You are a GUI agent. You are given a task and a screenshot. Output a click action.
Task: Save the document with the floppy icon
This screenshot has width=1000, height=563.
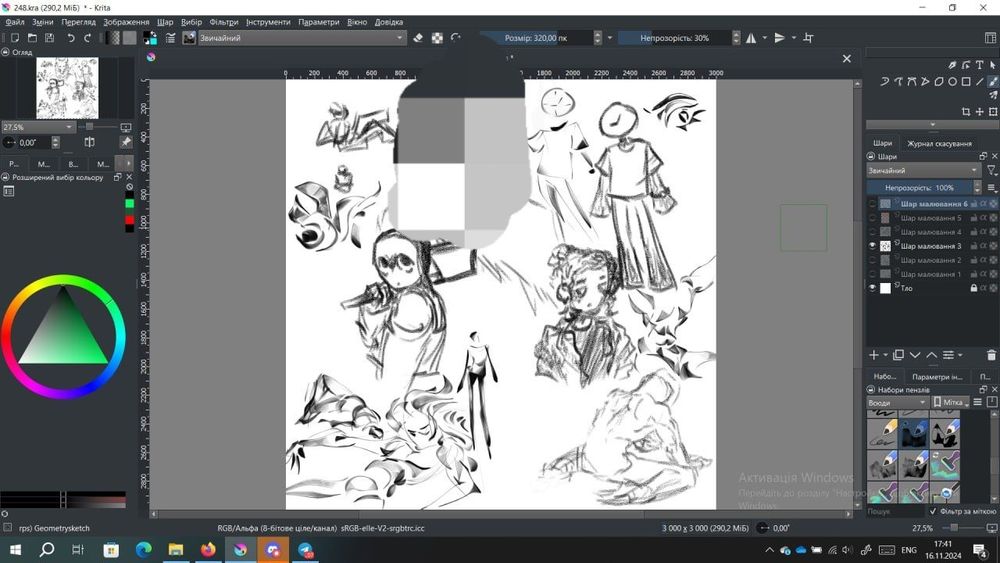tap(49, 38)
